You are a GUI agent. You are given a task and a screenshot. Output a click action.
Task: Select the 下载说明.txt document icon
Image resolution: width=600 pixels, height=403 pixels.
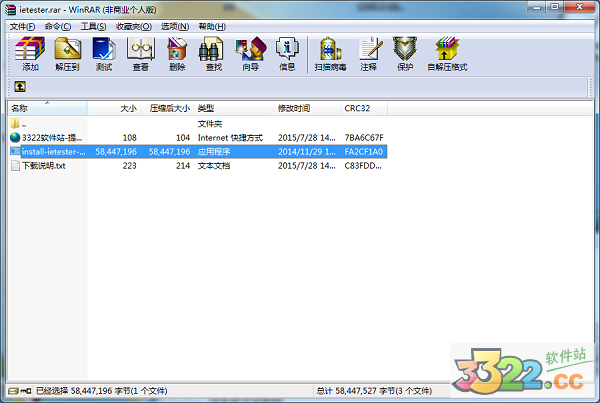[x=15, y=165]
